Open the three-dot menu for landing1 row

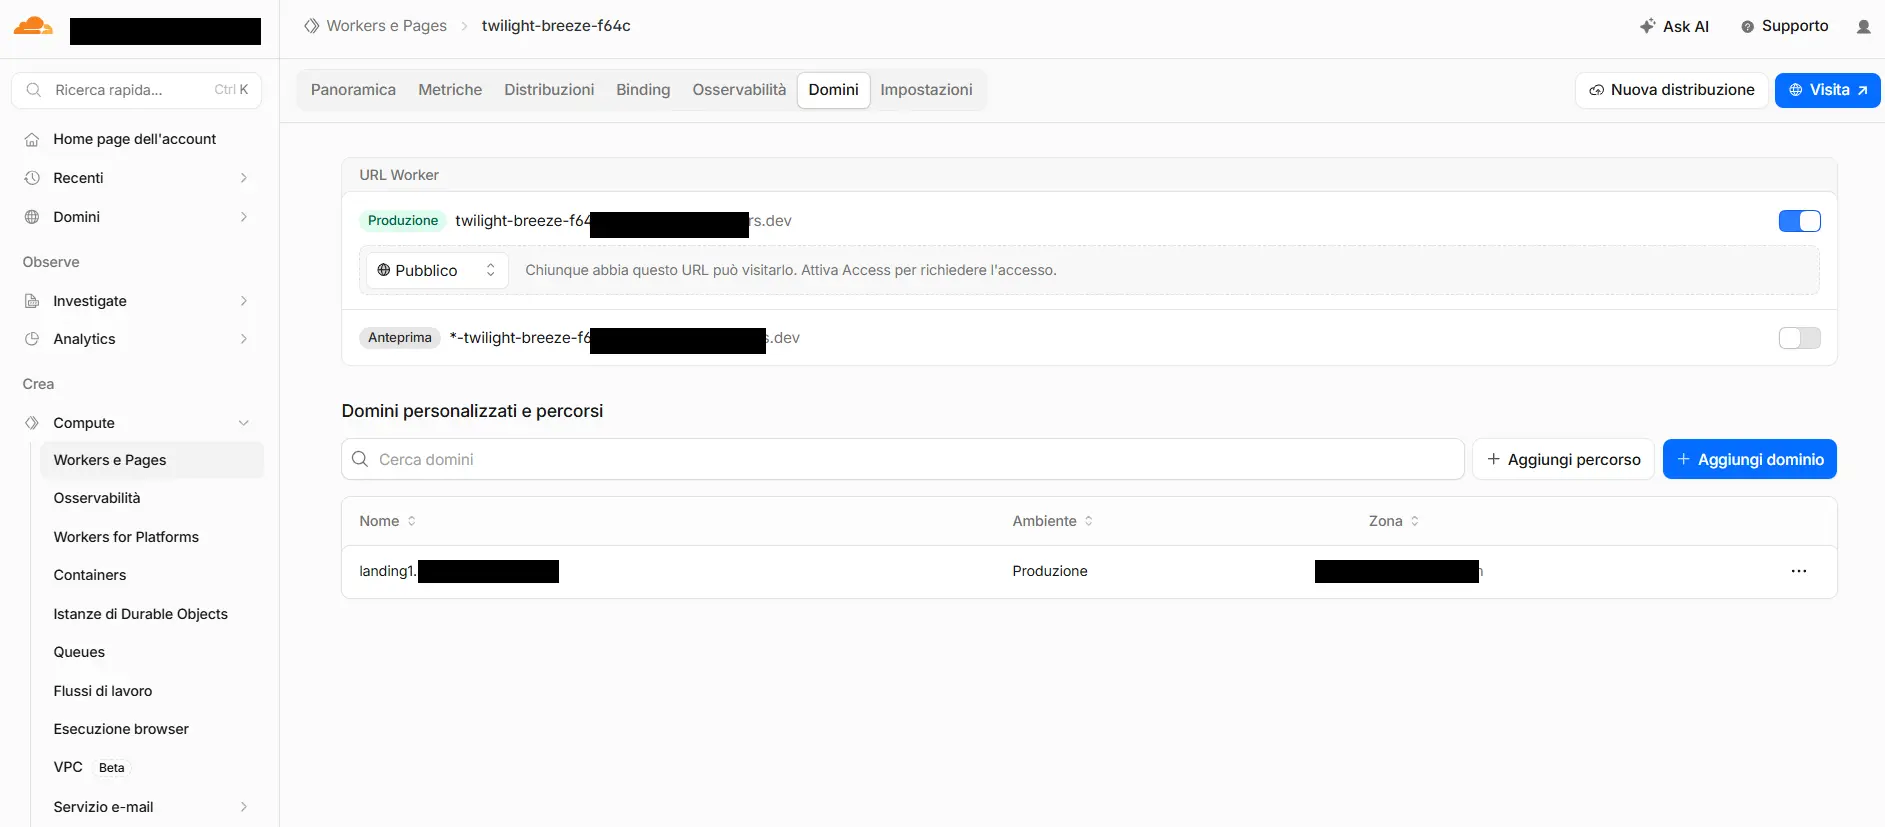point(1798,571)
